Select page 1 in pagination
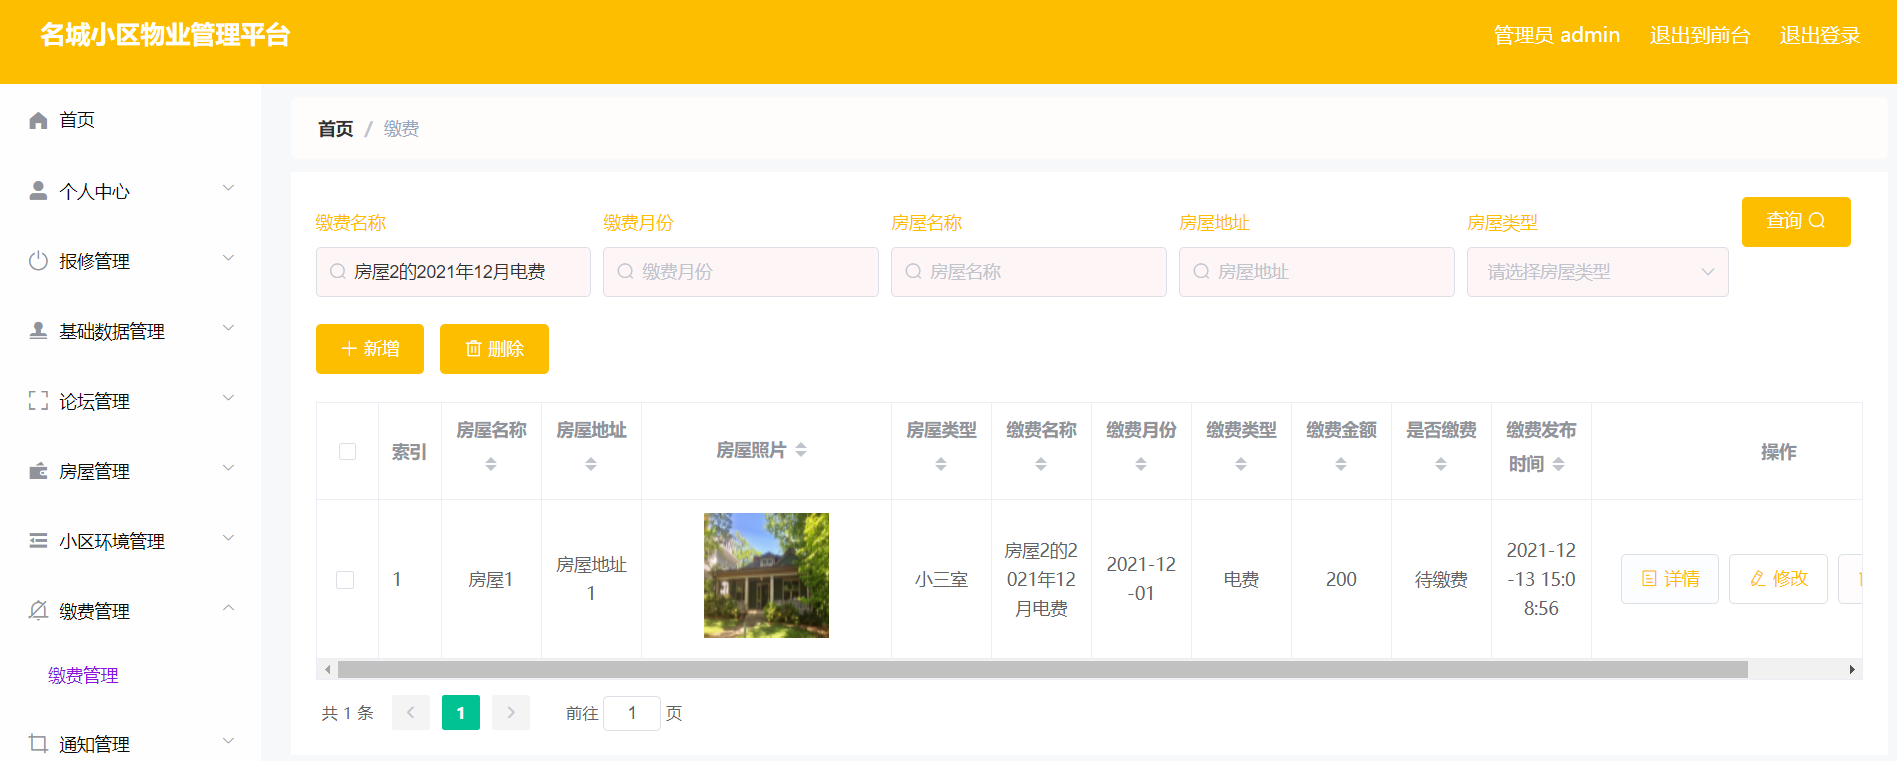 tap(461, 713)
